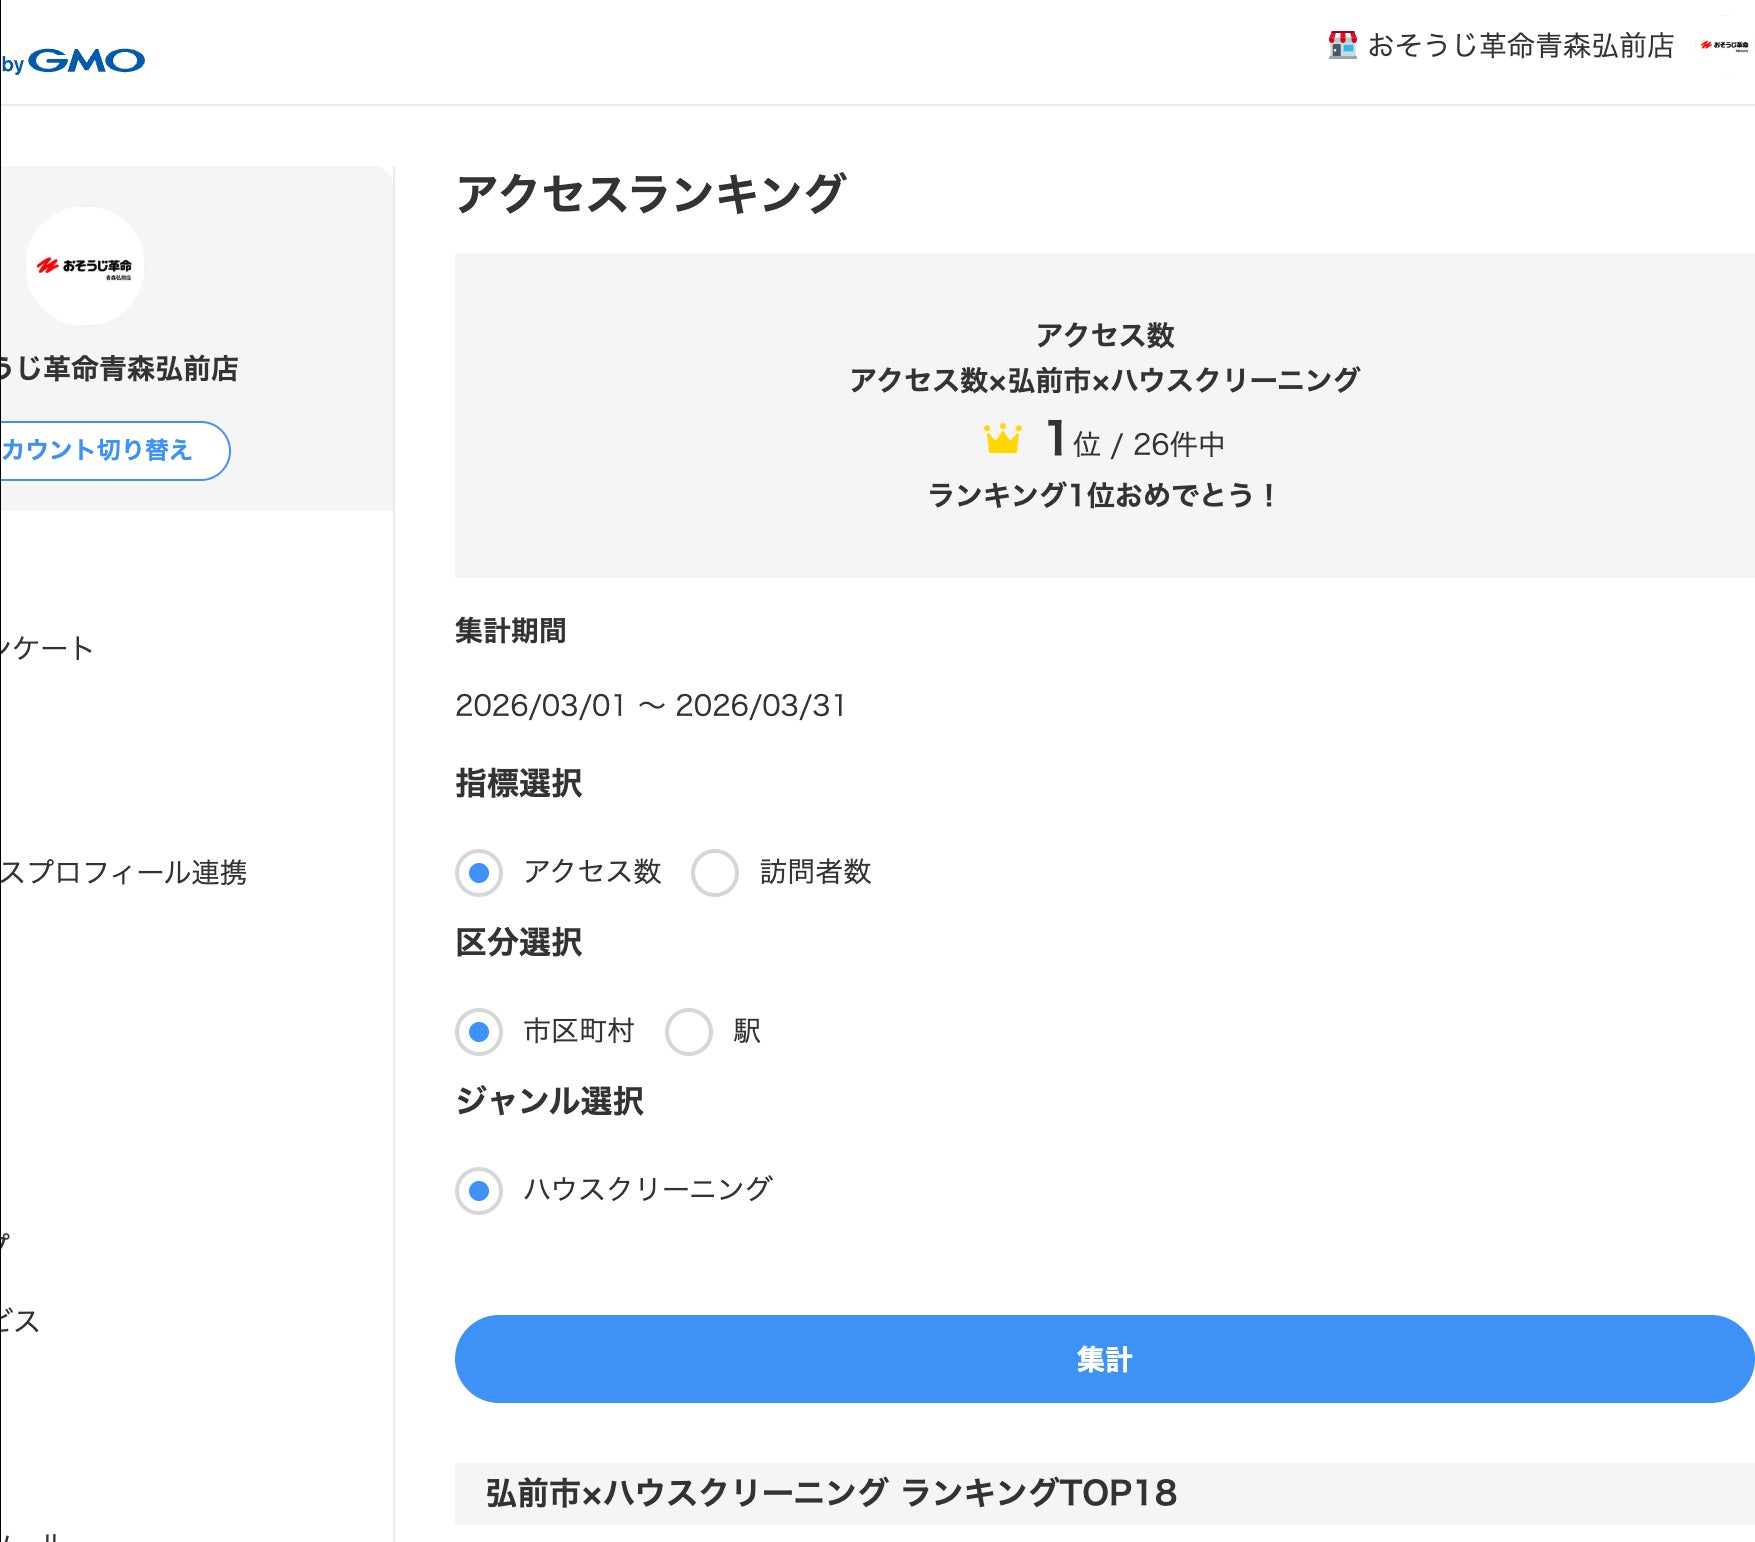Click the アクセスランキング page heading

click(651, 194)
